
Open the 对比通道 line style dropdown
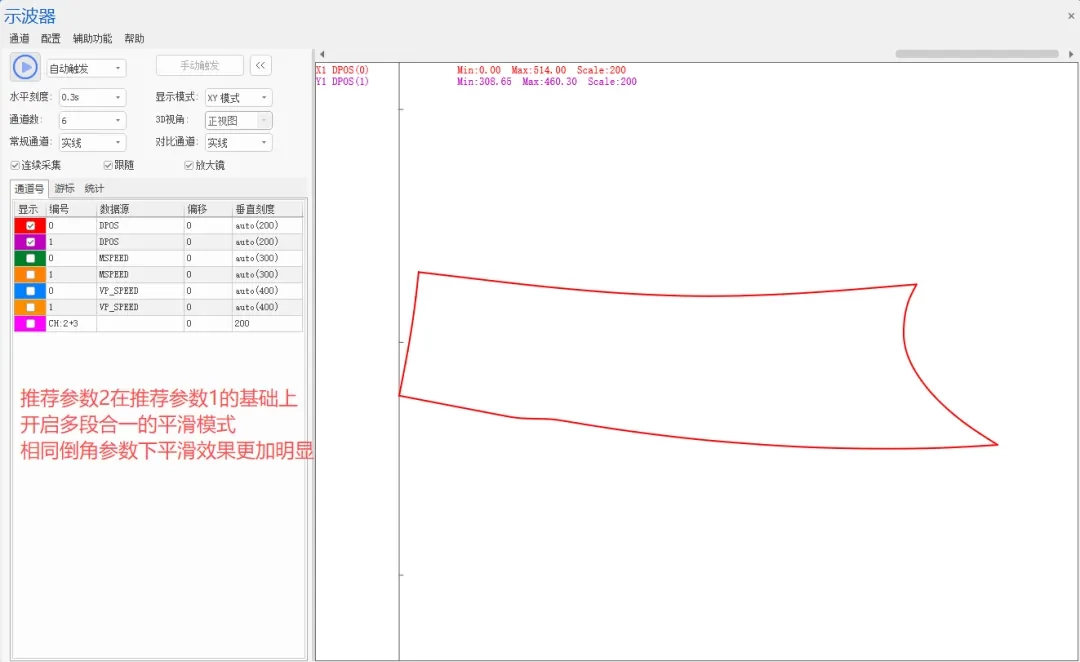click(x=238, y=143)
